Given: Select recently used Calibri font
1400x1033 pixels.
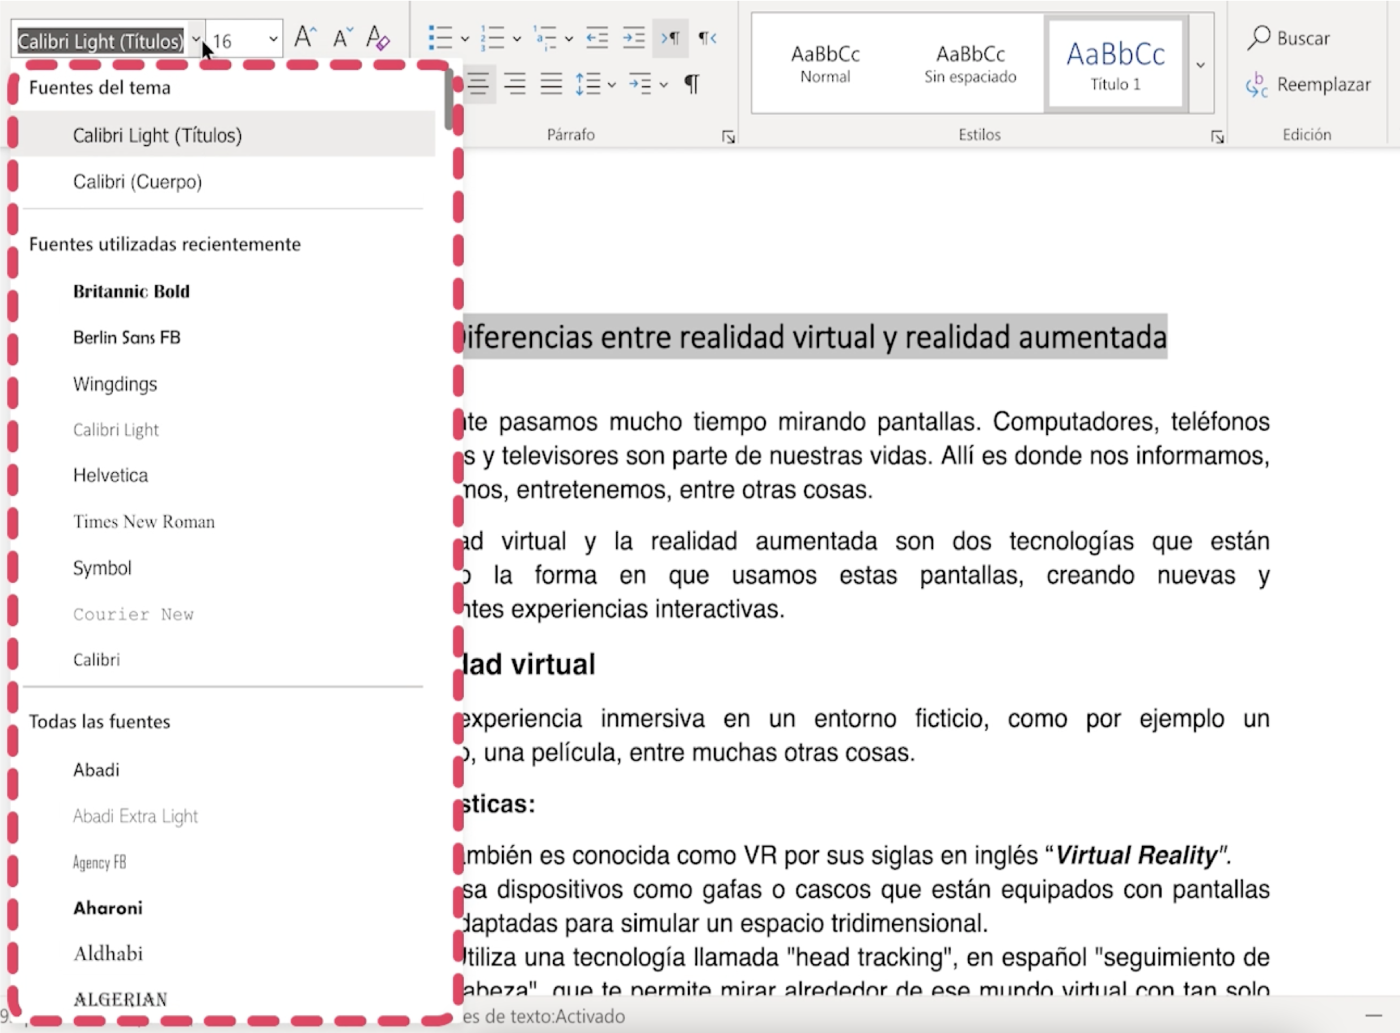Looking at the screenshot, I should pos(227,660).
